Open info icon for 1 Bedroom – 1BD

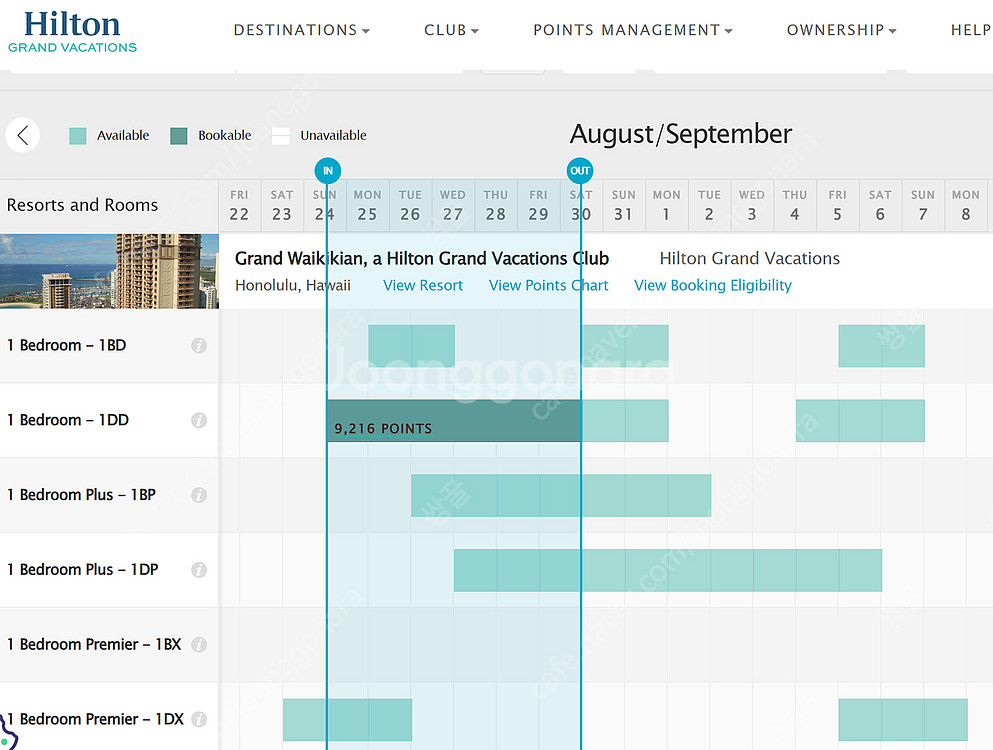click(199, 345)
